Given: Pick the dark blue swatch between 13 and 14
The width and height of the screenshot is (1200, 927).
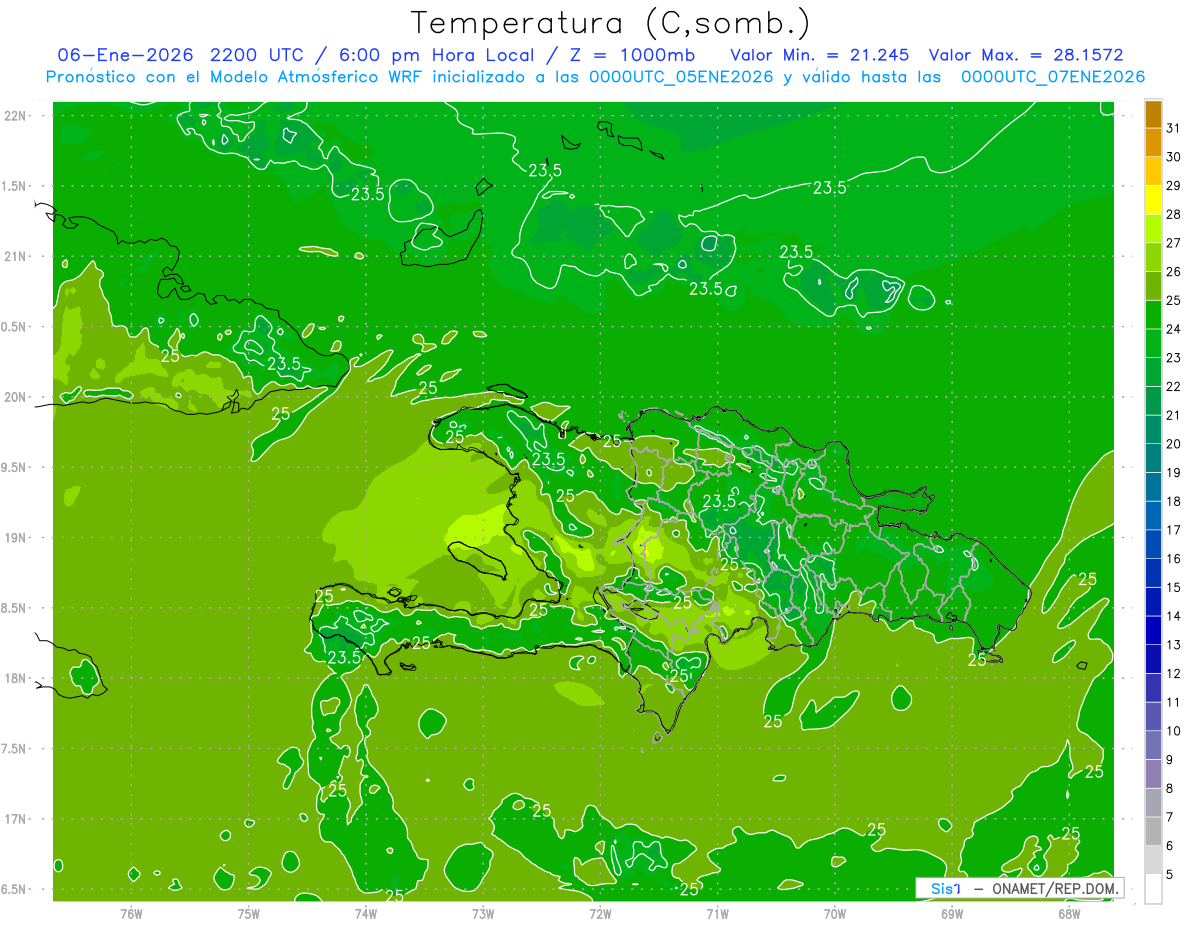Looking at the screenshot, I should [1153, 630].
